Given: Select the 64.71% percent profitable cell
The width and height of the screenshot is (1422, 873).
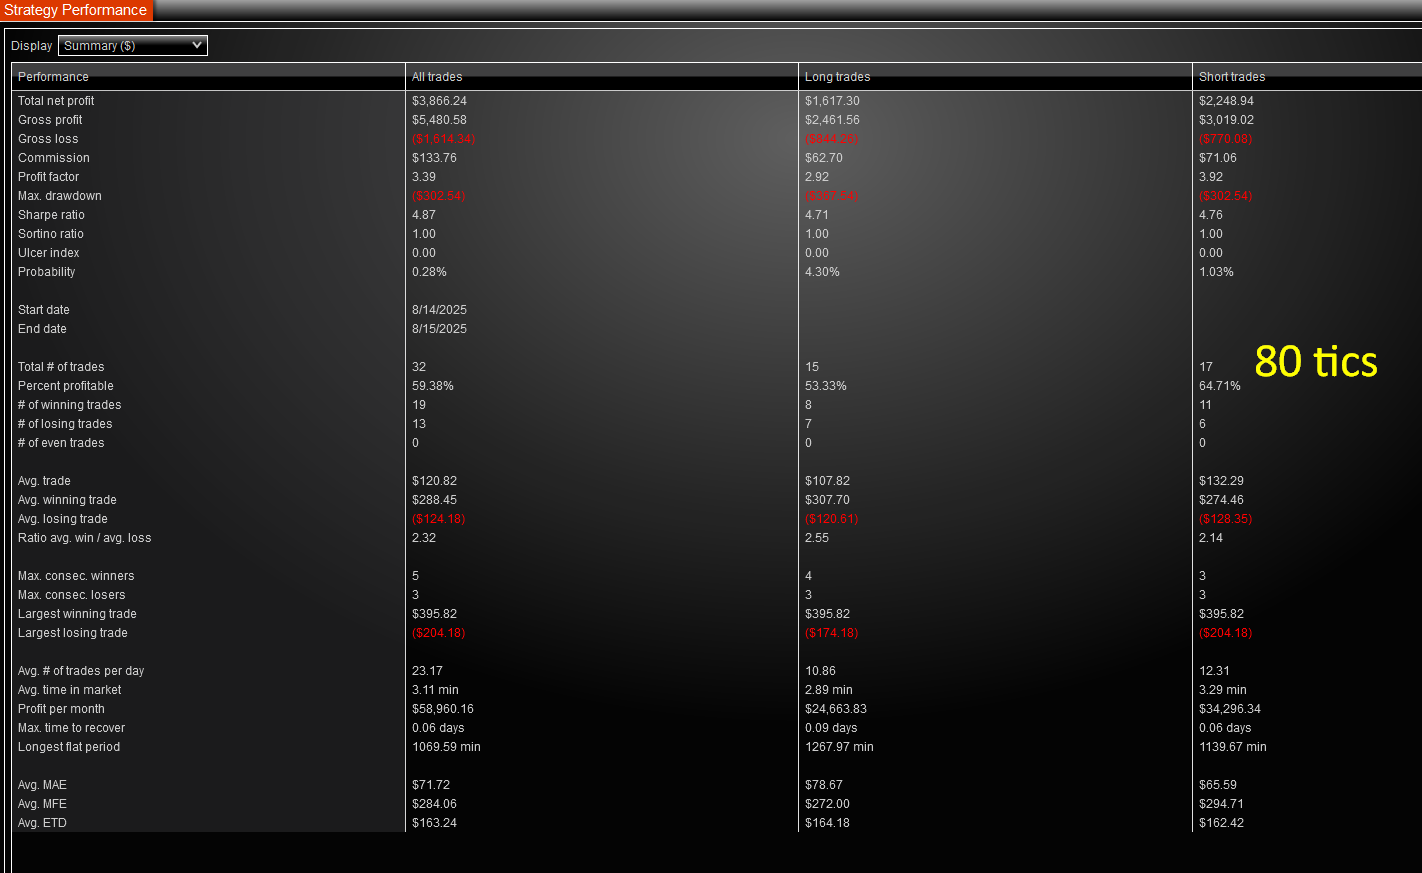Looking at the screenshot, I should pos(1219,386).
